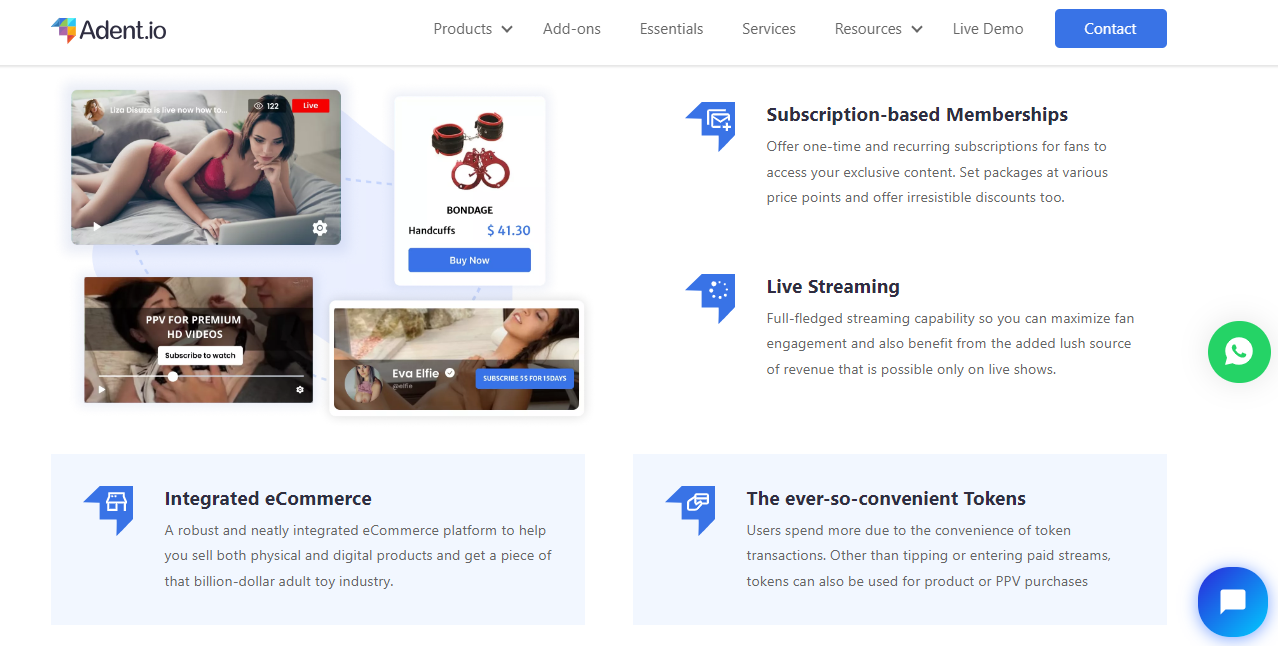The width and height of the screenshot is (1278, 646).
Task: Click the Integrated eCommerce heading
Action: tap(268, 499)
